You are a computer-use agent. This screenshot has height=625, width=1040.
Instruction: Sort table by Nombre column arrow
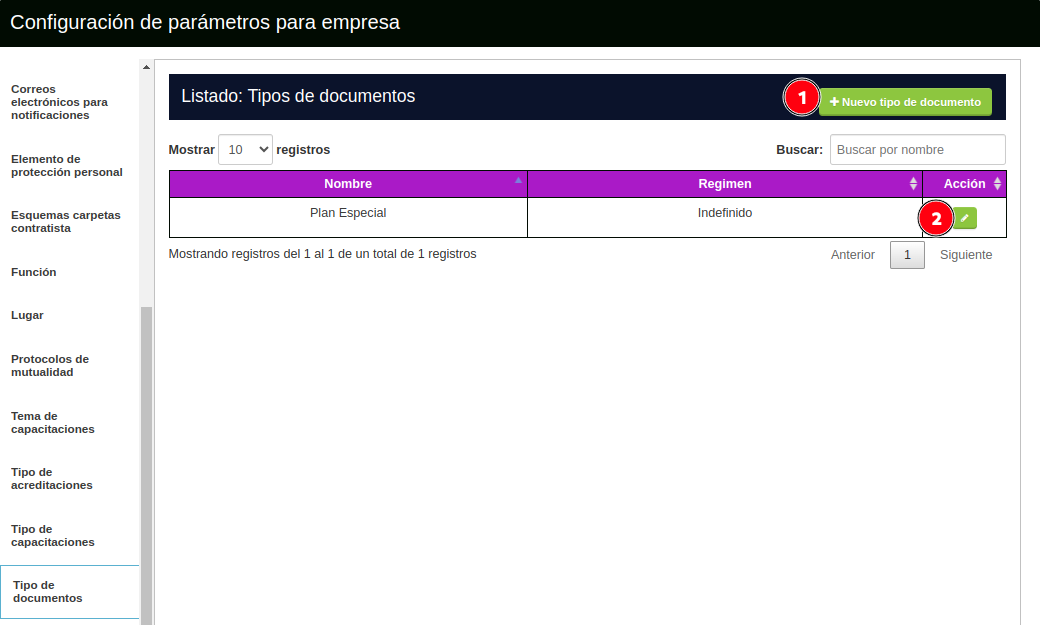(x=518, y=180)
